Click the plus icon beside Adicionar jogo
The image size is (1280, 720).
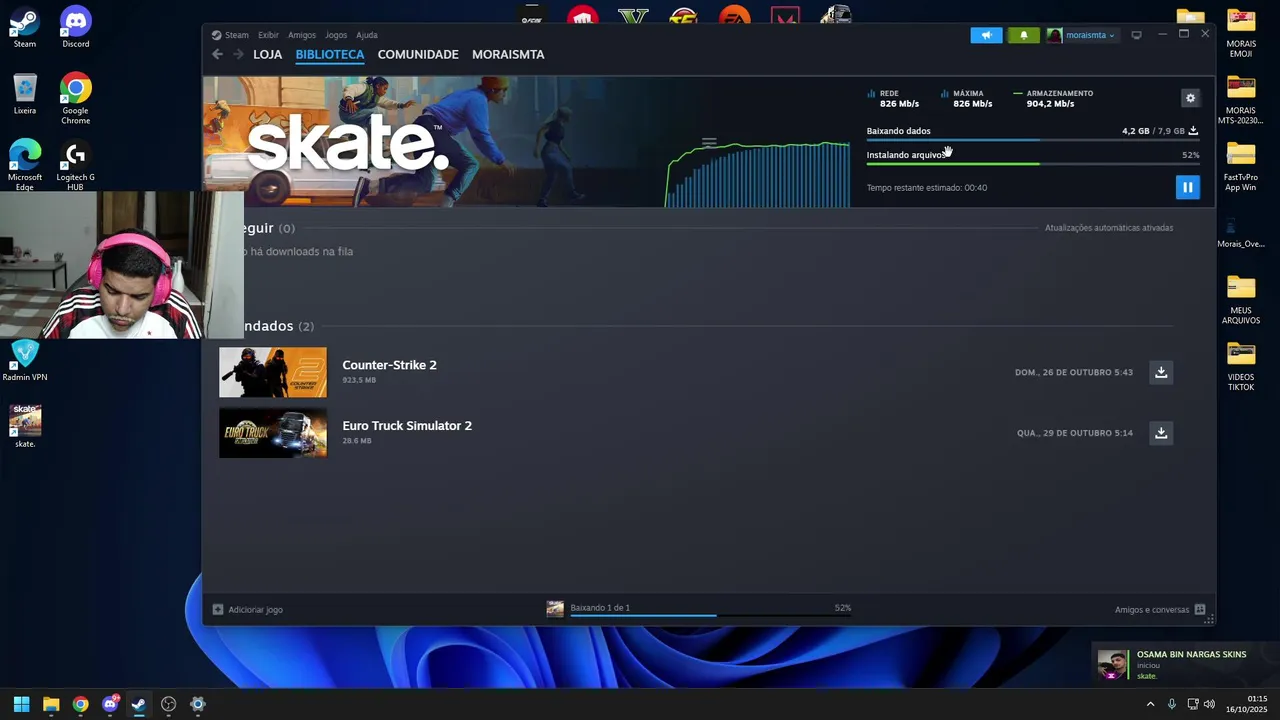(x=218, y=609)
